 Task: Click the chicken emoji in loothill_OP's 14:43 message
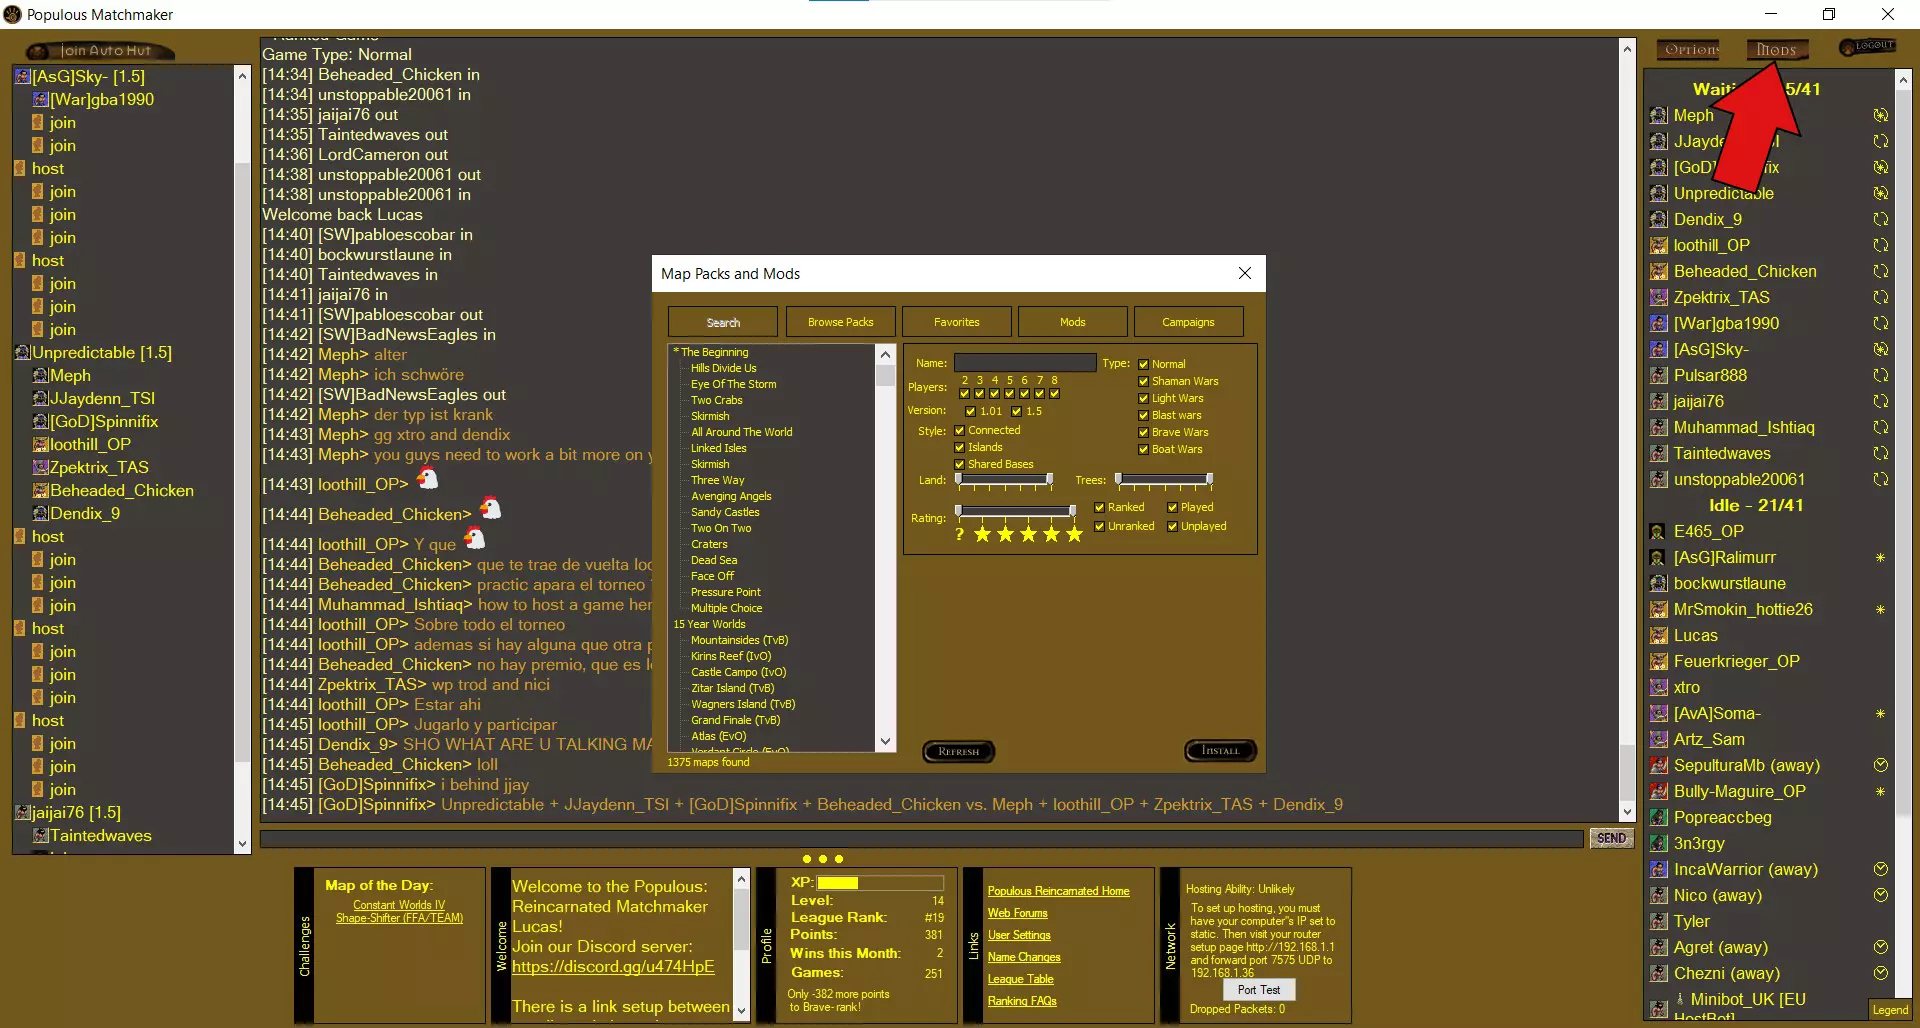427,479
